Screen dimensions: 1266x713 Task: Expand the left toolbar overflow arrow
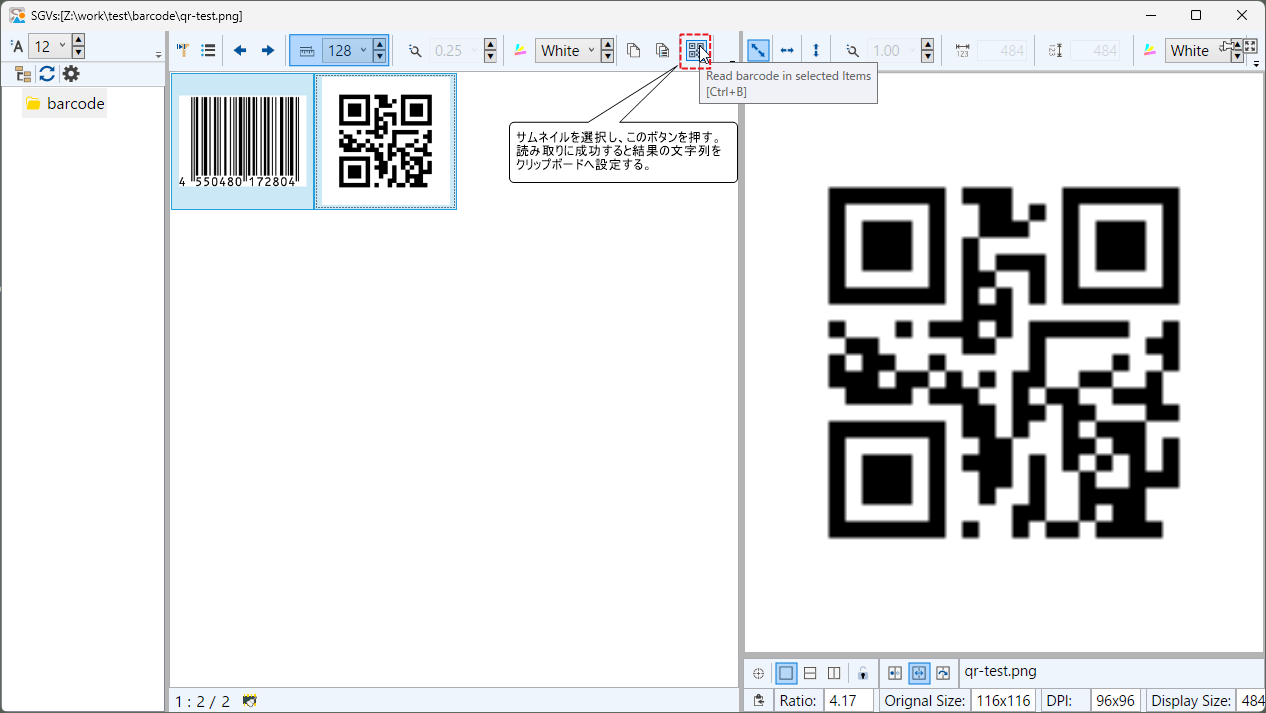(x=158, y=55)
